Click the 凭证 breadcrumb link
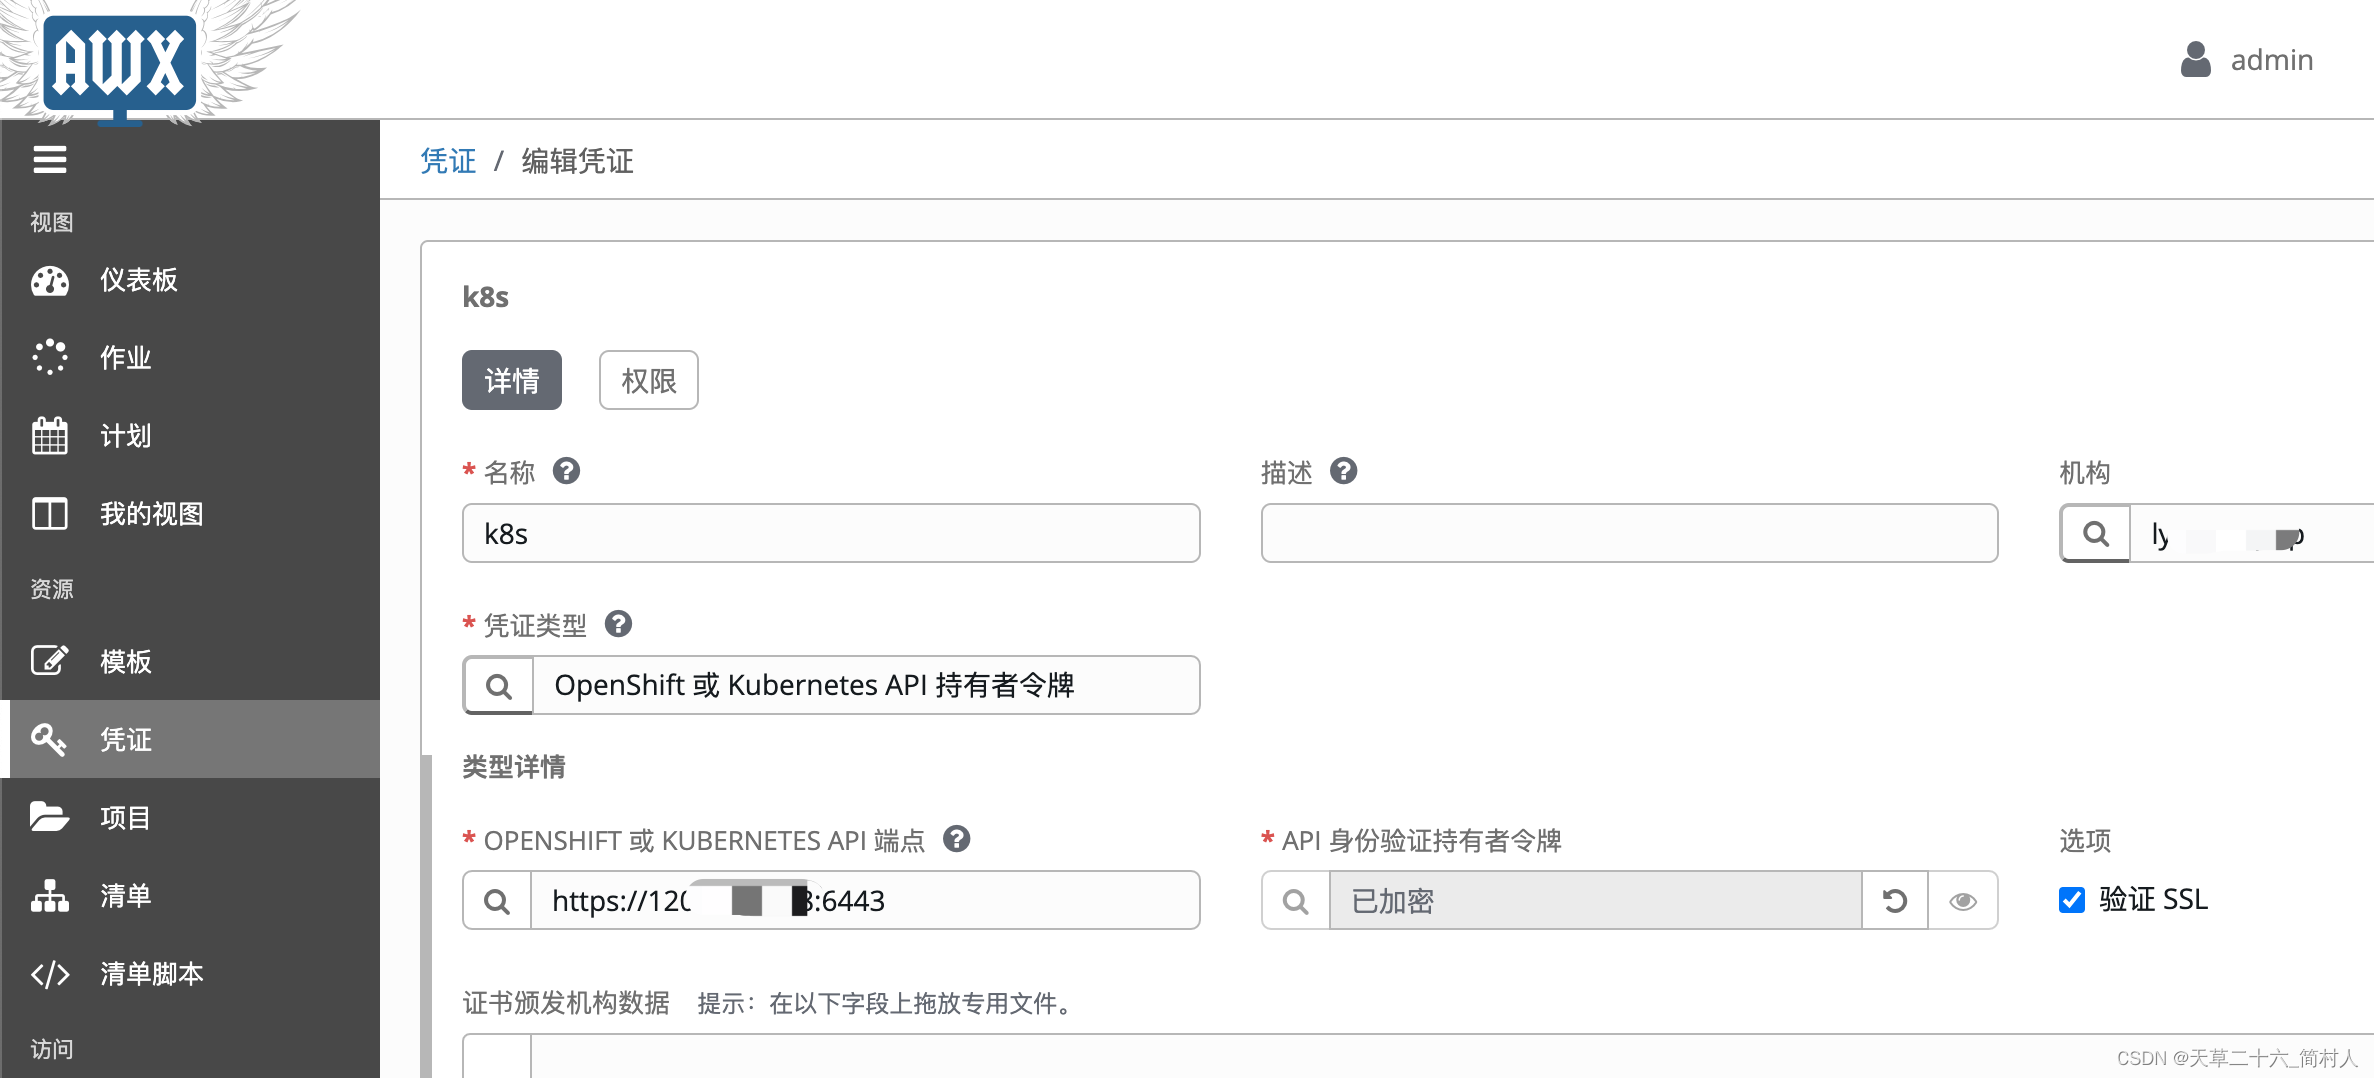 click(448, 161)
